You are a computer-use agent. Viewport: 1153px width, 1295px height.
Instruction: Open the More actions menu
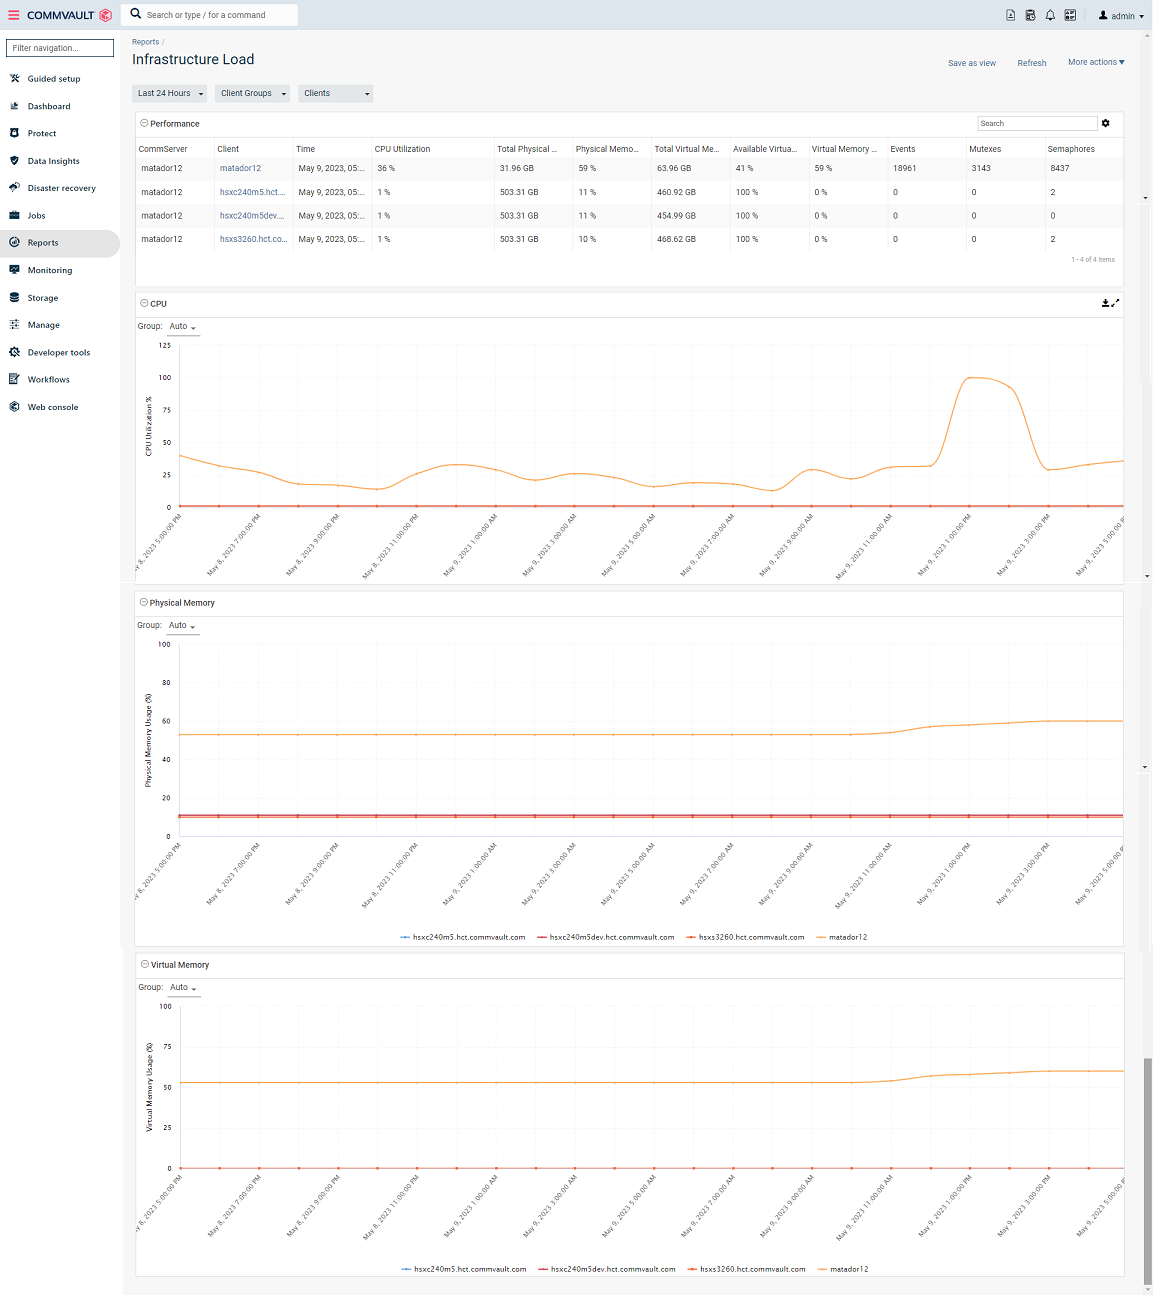point(1095,62)
